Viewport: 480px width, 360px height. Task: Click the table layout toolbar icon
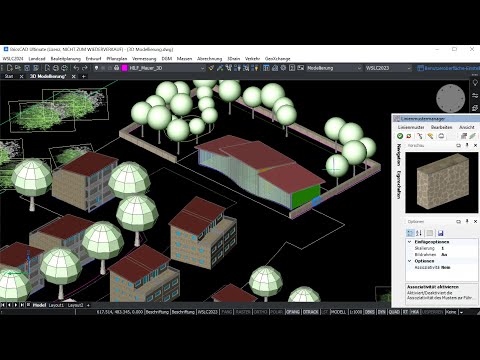tap(266, 68)
